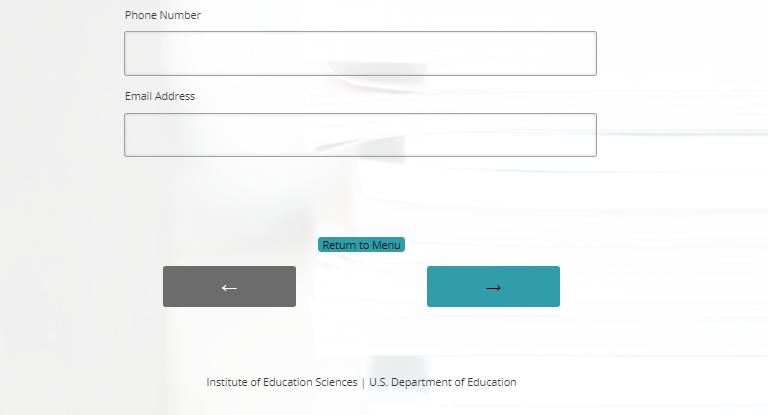The image size is (768, 415).
Task: Open the menu via Return to Menu
Action: click(x=361, y=245)
